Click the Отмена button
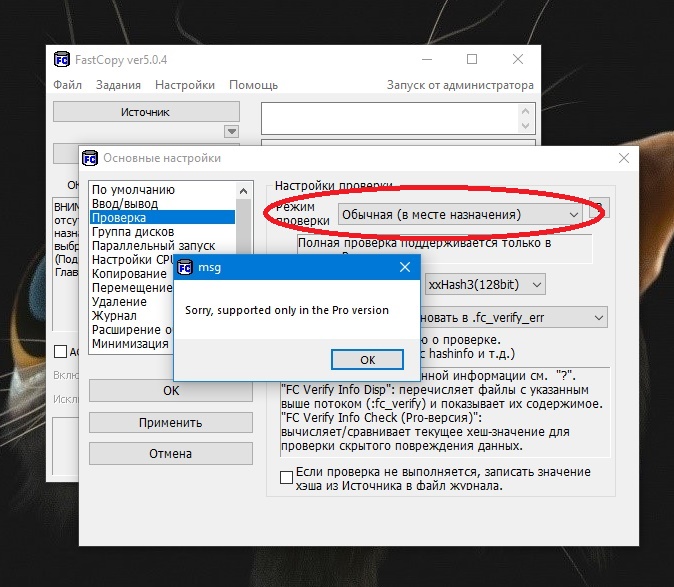 (x=171, y=454)
